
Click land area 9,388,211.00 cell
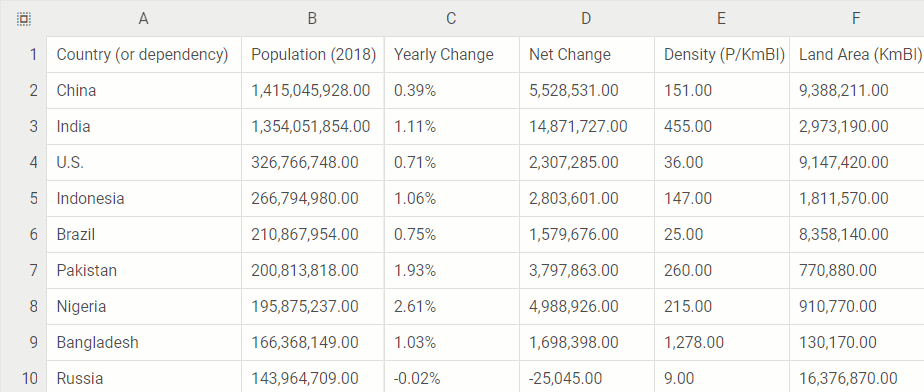point(856,91)
